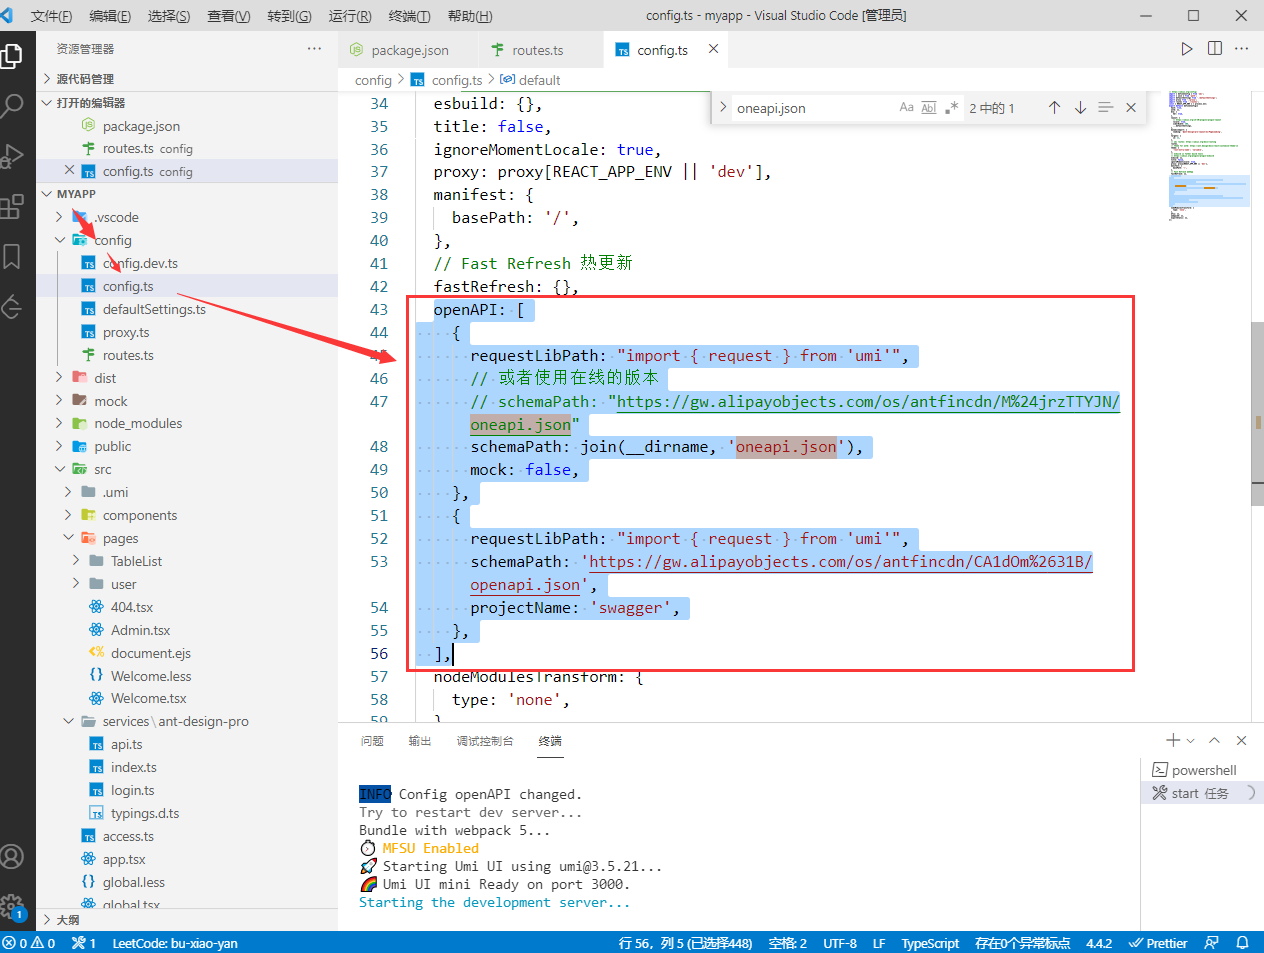Viewport: 1264px width, 953px height.
Task: Toggle Match Whole Word in find widget
Action: [929, 108]
